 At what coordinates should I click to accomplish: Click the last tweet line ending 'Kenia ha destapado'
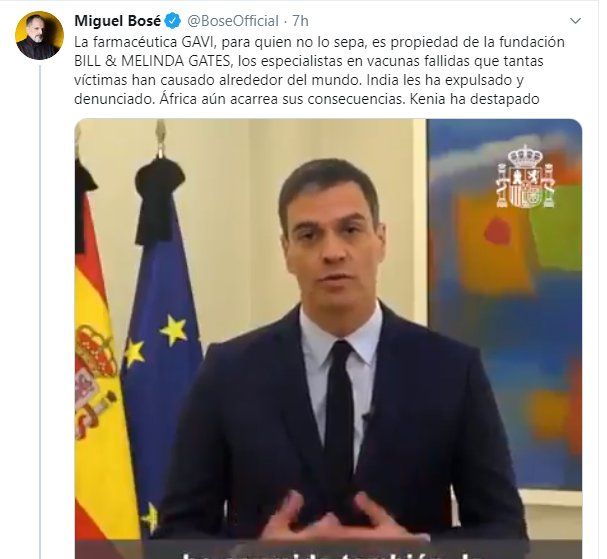[307, 99]
